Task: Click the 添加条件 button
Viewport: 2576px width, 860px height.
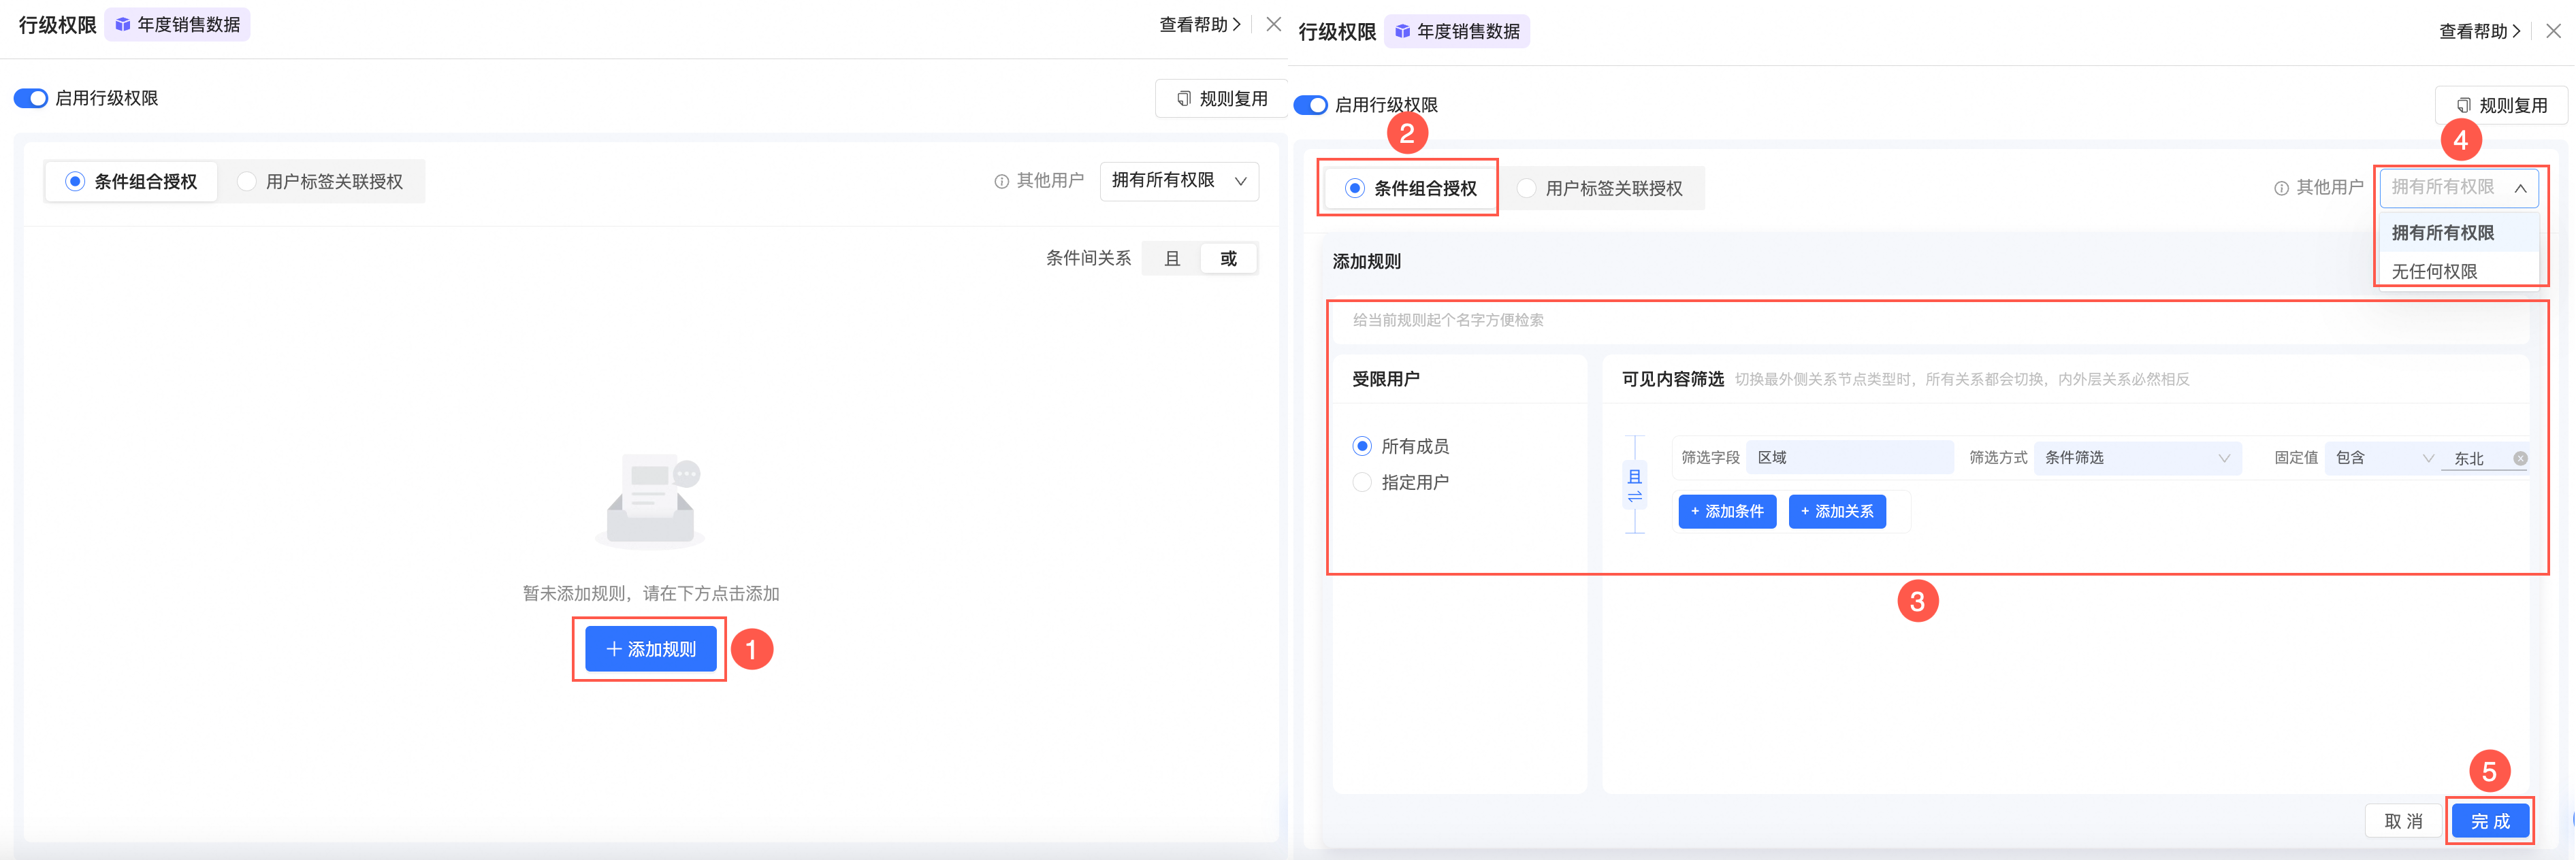Action: coord(1727,511)
